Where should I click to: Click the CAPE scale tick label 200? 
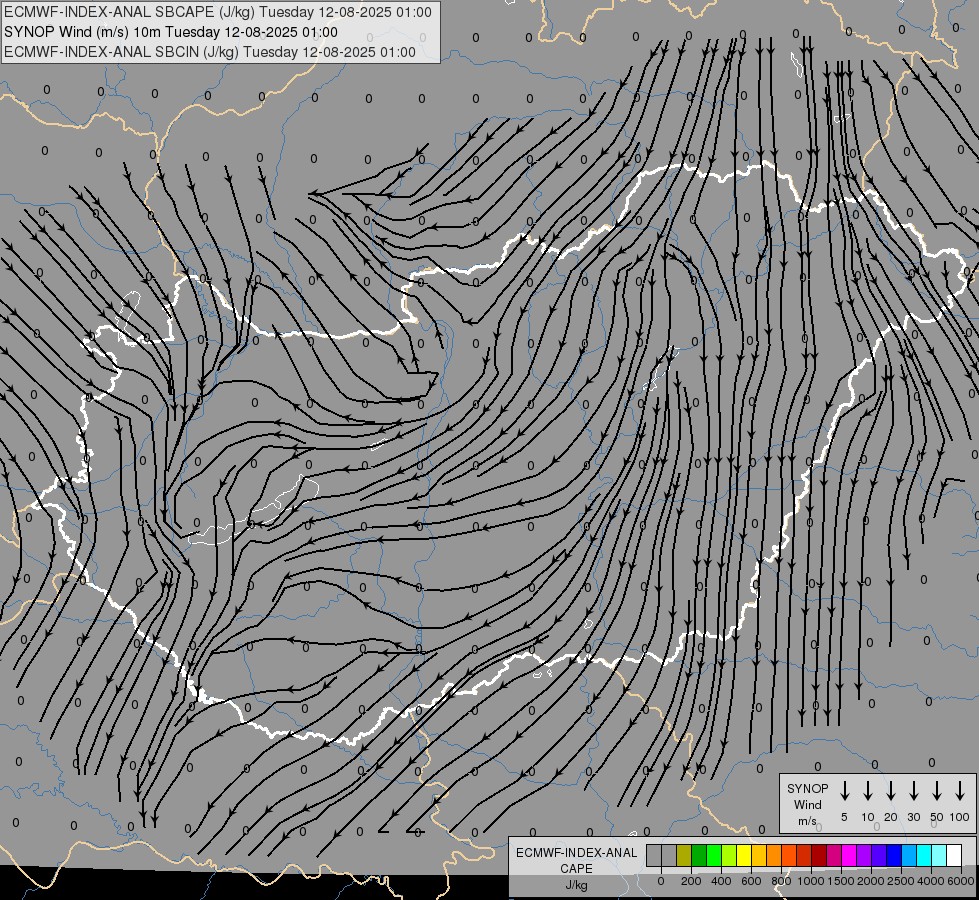pyautogui.click(x=691, y=881)
